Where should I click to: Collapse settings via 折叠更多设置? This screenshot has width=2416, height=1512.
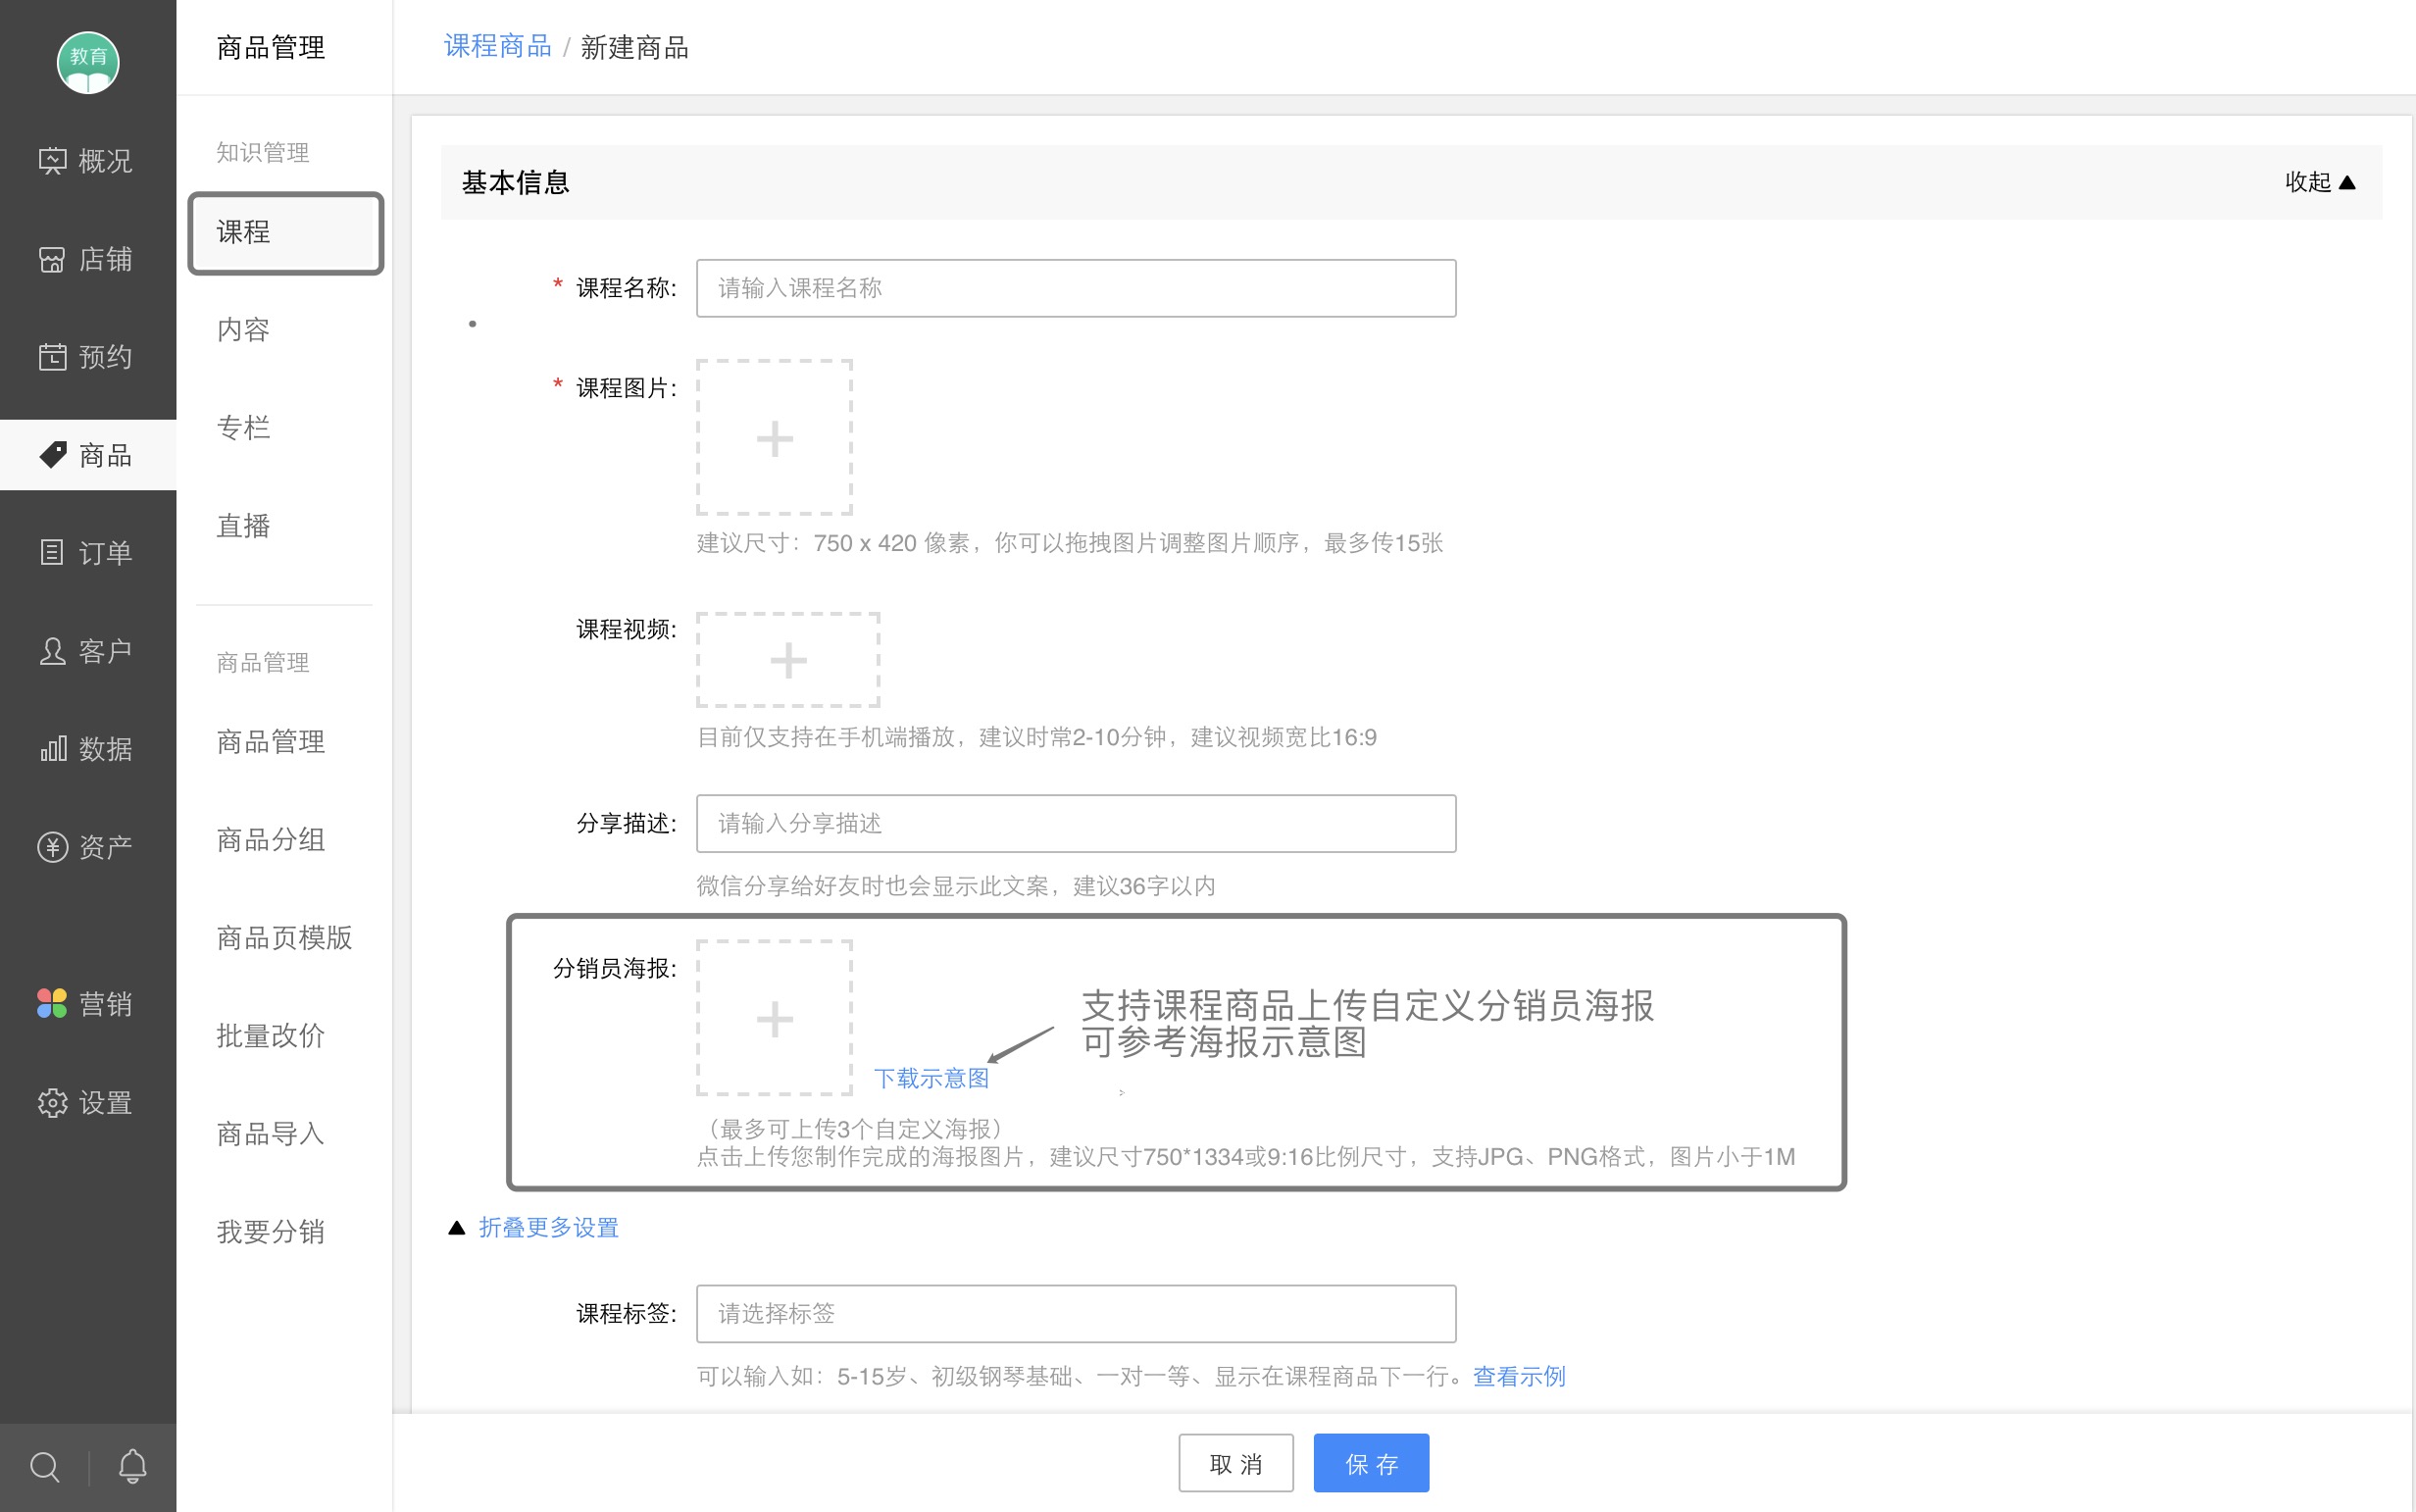tap(548, 1227)
